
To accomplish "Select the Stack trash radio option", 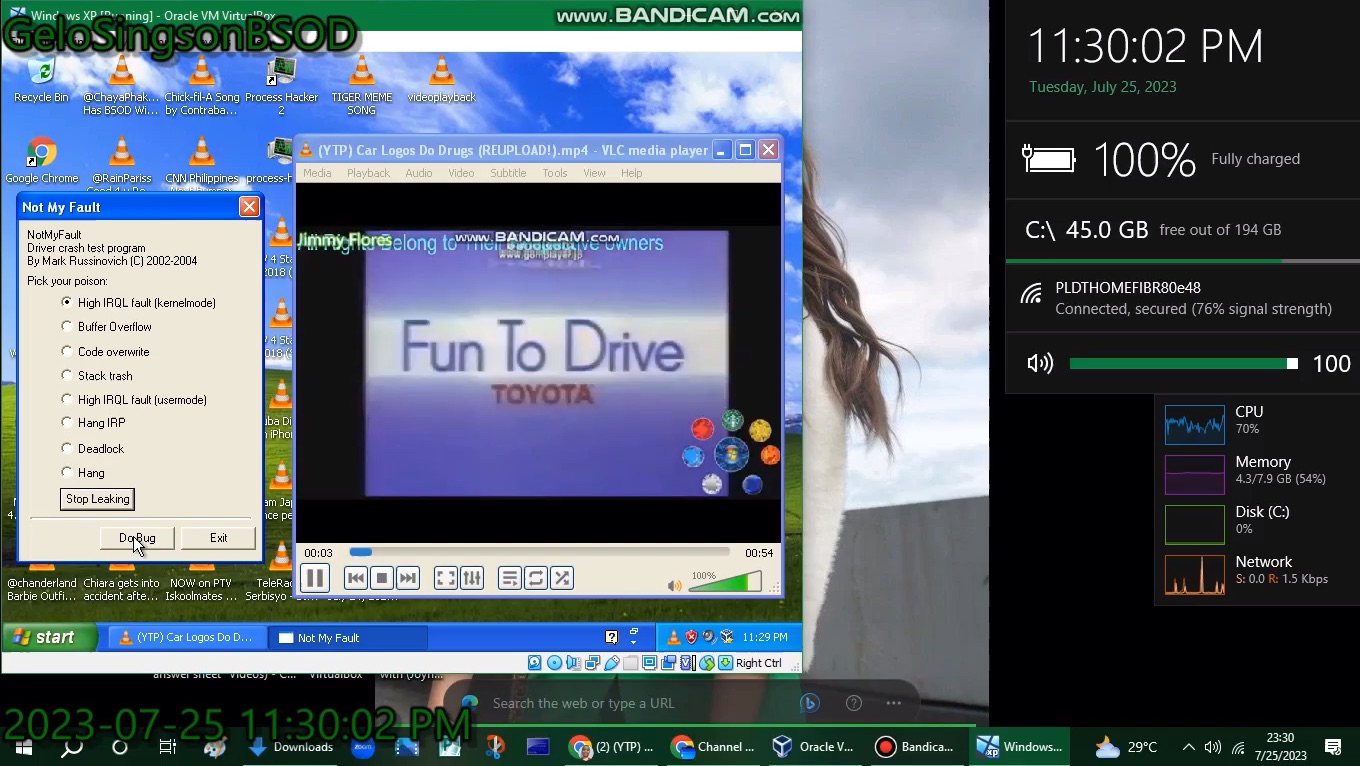I will 97,376.
